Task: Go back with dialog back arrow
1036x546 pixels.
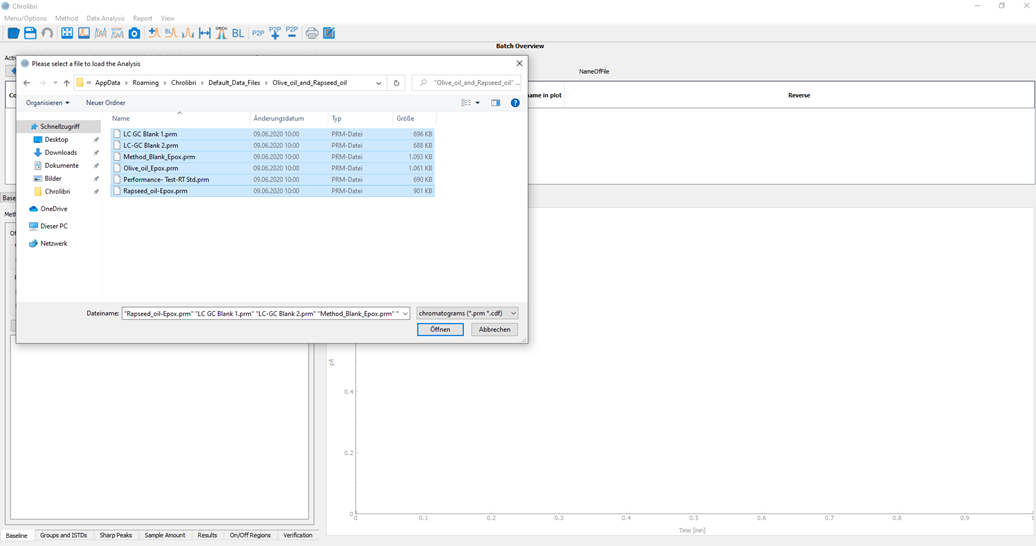Action: 26,83
